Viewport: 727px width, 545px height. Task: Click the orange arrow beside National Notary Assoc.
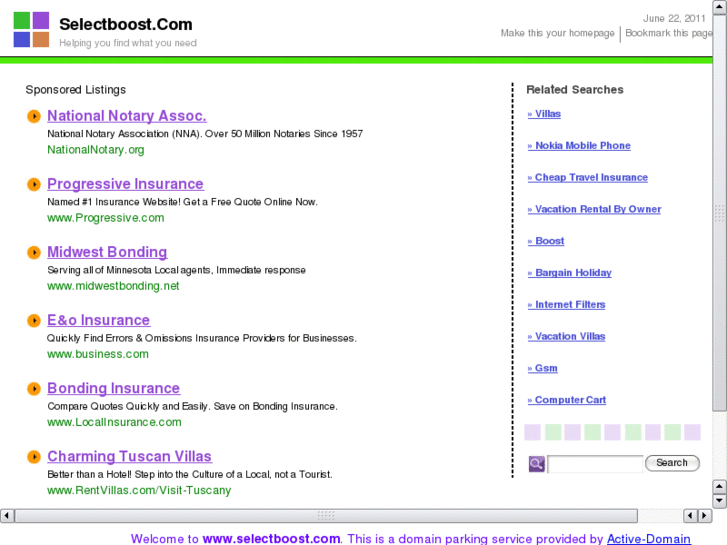[34, 116]
